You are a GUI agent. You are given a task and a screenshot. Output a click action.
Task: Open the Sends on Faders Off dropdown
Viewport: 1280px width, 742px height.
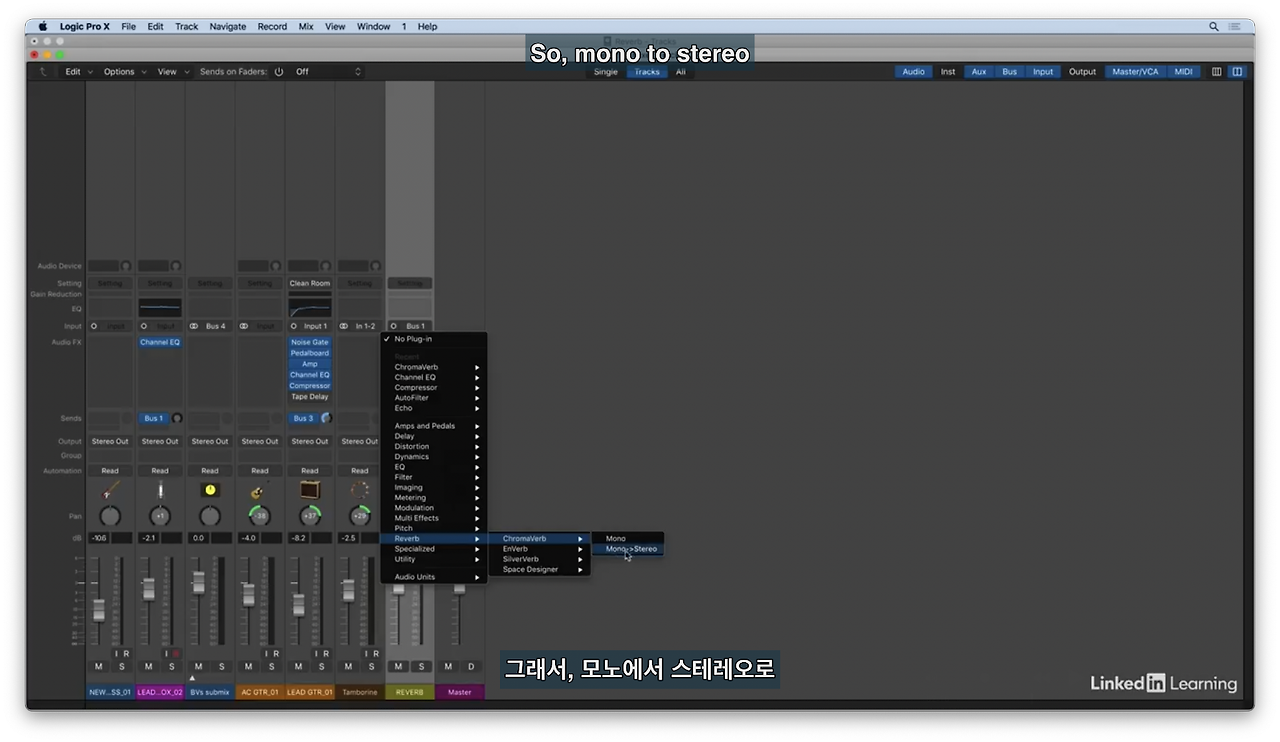point(327,72)
